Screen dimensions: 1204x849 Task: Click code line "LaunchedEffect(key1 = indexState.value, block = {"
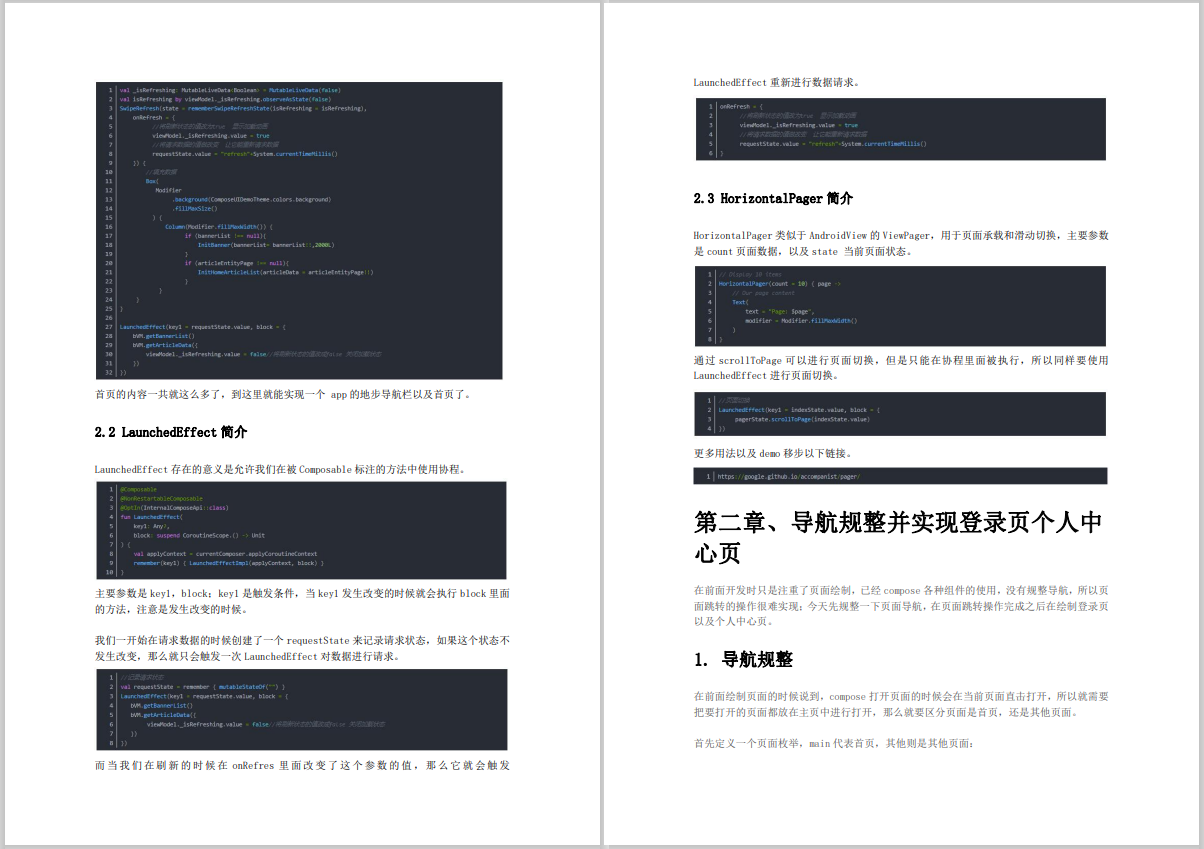(x=798, y=409)
